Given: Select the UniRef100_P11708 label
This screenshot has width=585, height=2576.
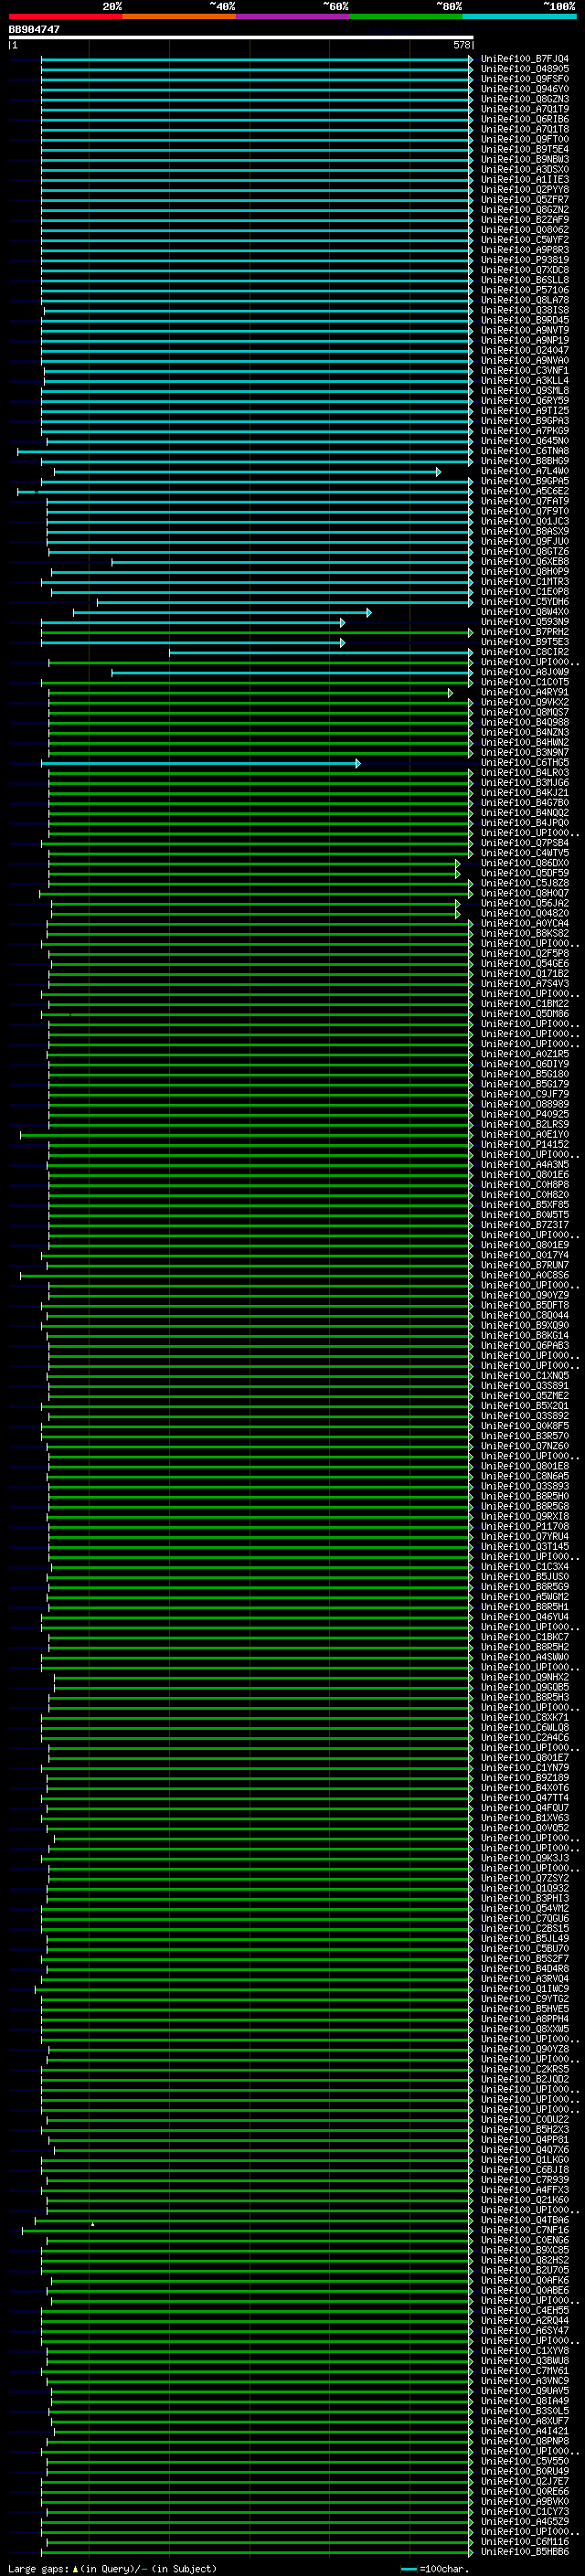Looking at the screenshot, I should pyautogui.click(x=525, y=1527).
